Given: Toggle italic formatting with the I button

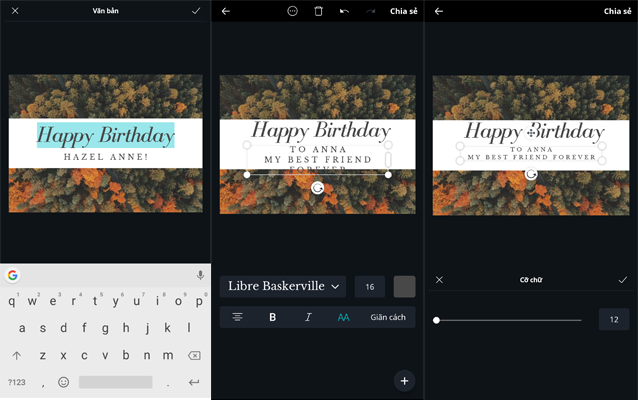Looking at the screenshot, I should pyautogui.click(x=308, y=317).
